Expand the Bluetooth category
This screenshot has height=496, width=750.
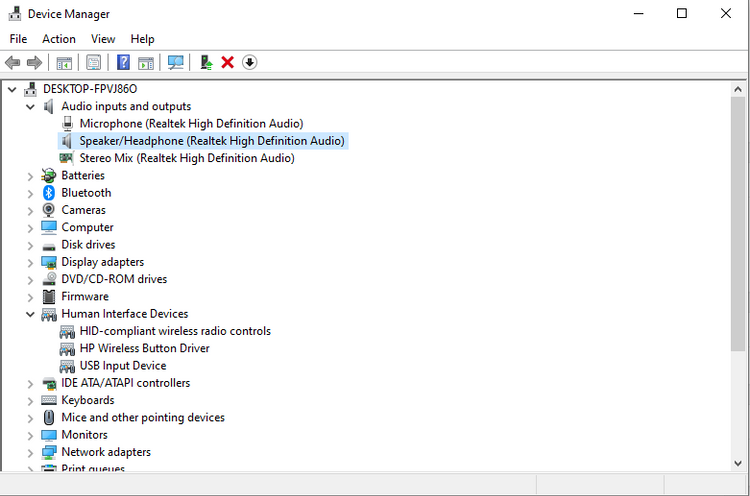point(30,194)
